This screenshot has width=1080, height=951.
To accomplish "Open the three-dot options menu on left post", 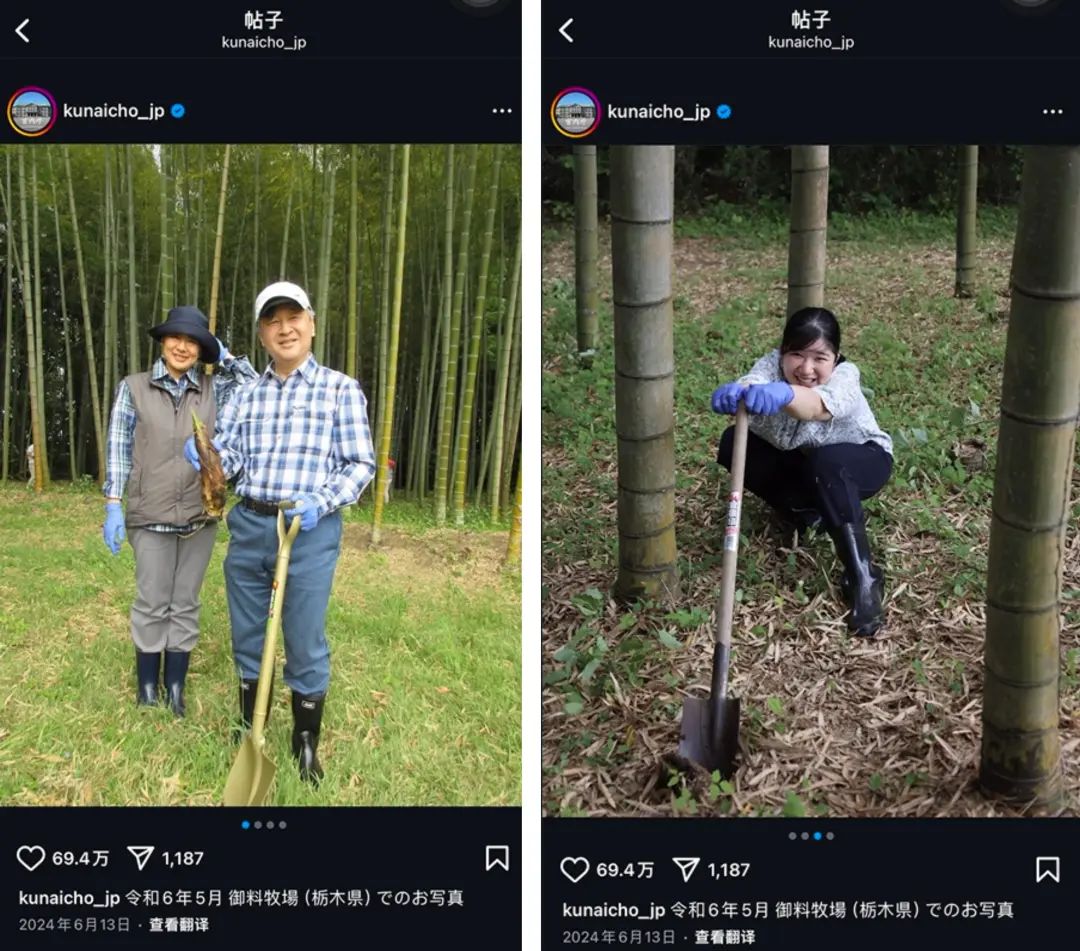I will click(502, 111).
